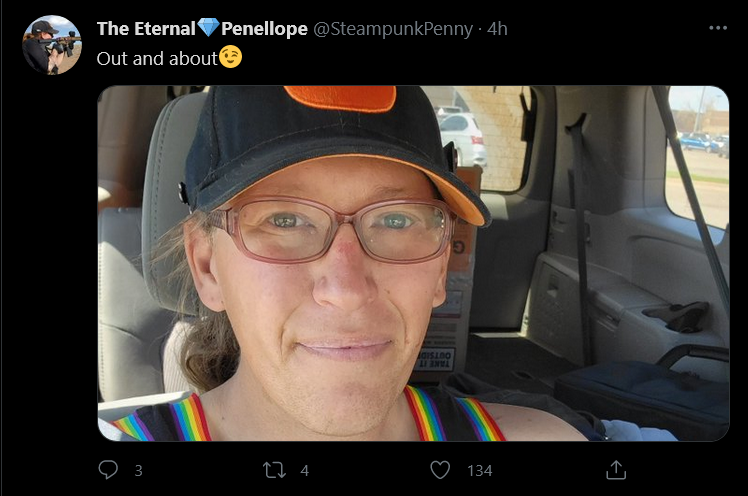Open the three-dot more options menu
The image size is (748, 496).
718,28
